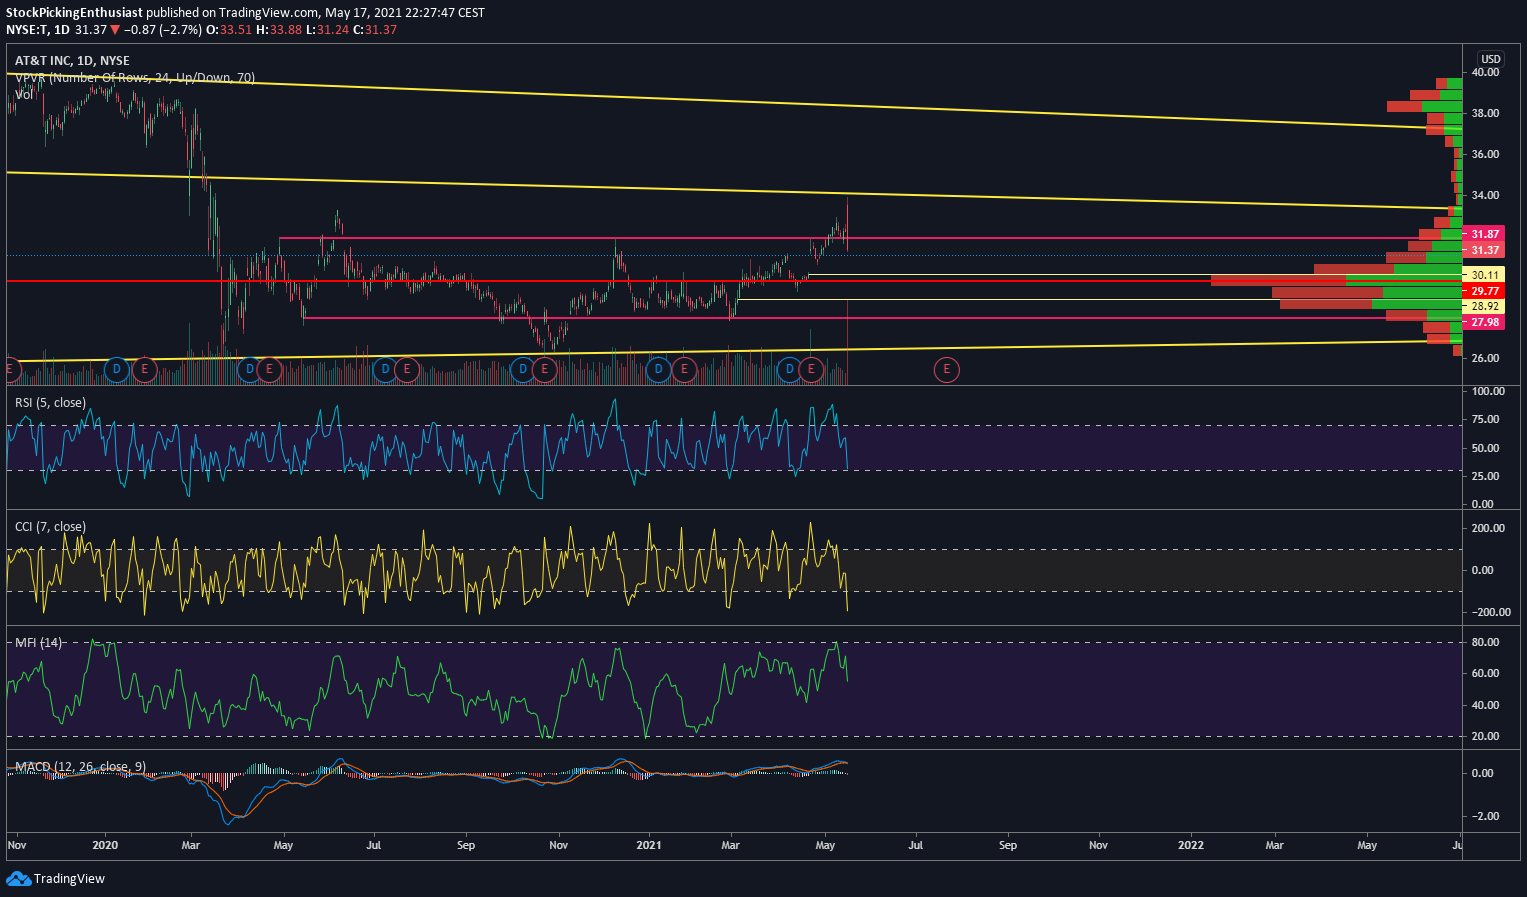Select the MFI (14) indicator label
Viewport: 1527px width, 897px height.
[38, 642]
